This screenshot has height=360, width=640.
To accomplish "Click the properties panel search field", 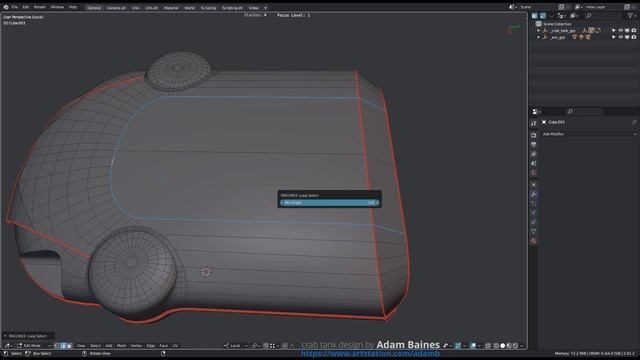I will coord(584,111).
